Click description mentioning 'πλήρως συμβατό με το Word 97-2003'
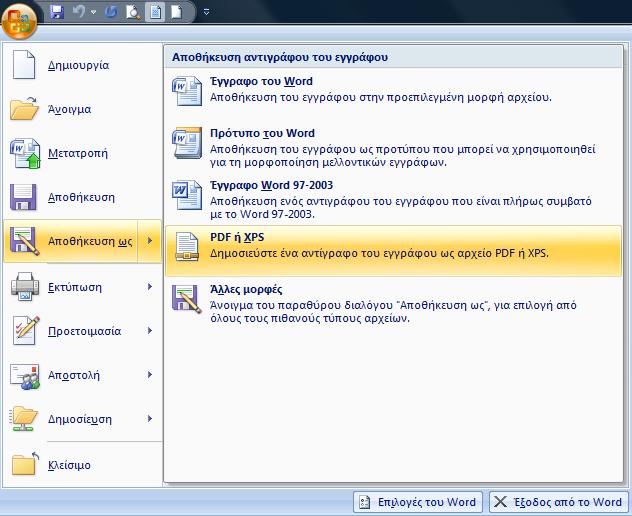This screenshot has width=632, height=516. point(401,208)
